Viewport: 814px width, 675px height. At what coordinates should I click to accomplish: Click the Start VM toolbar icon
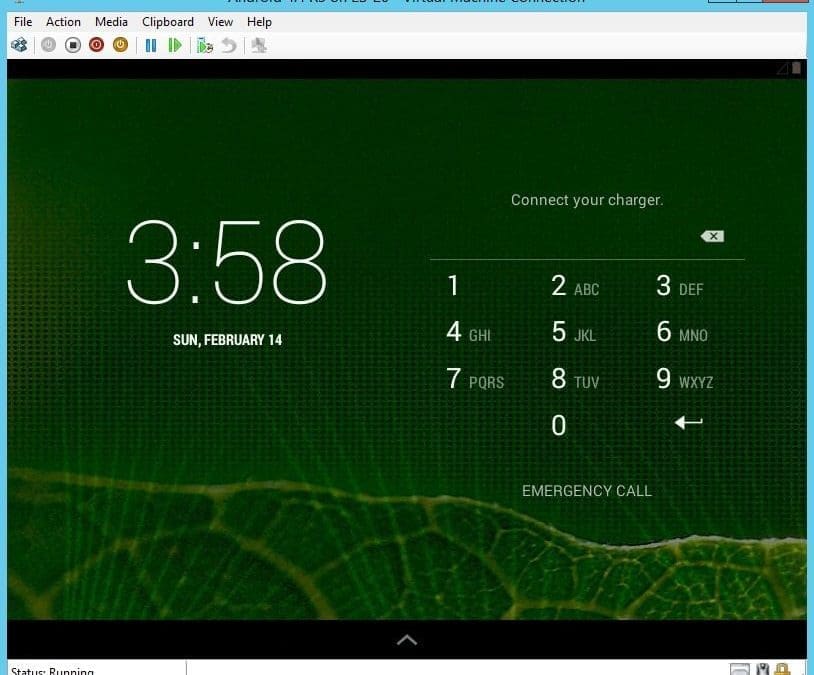point(48,46)
